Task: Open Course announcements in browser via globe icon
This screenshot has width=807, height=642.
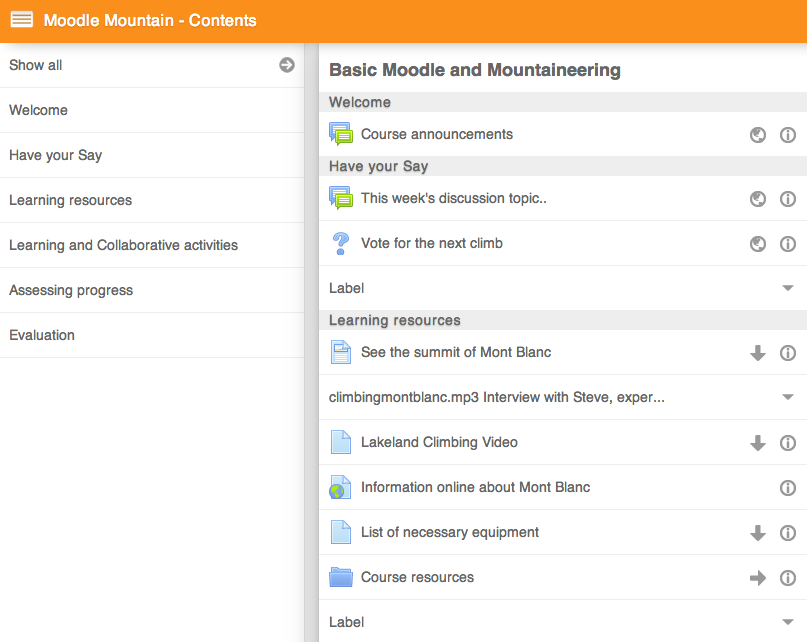Action: 758,134
